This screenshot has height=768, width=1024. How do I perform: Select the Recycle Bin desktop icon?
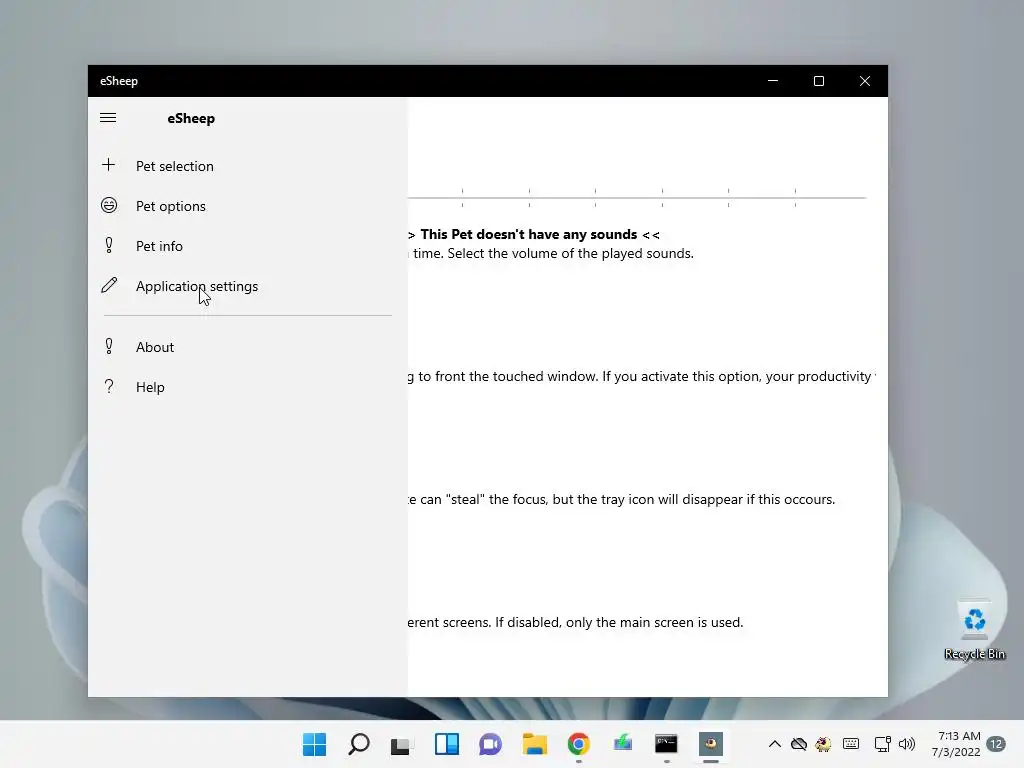[x=974, y=630]
